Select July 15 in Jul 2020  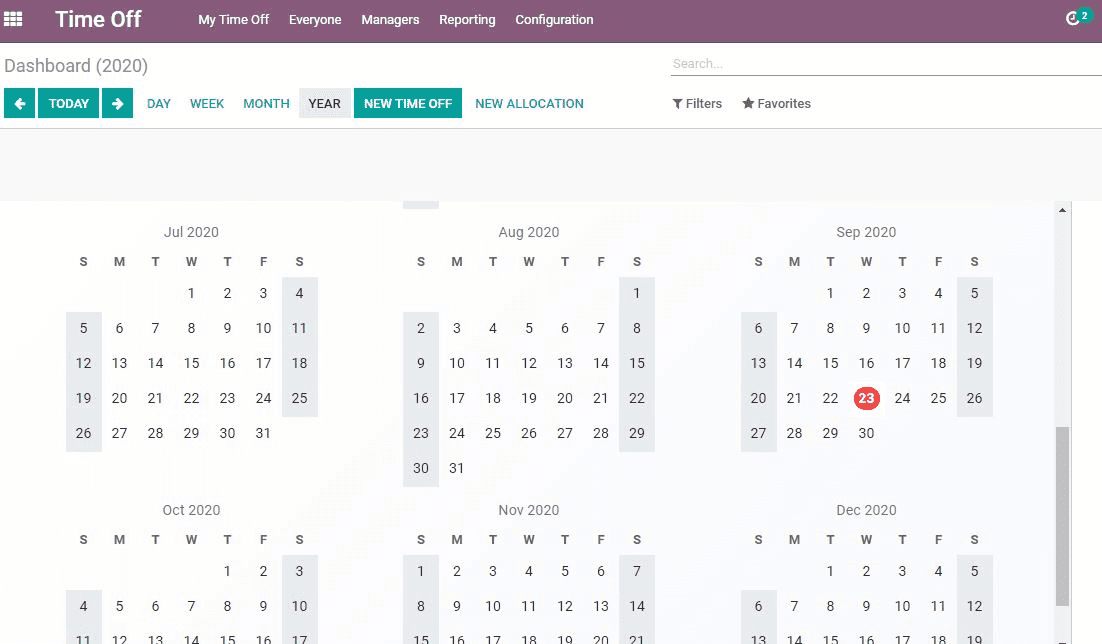pyautogui.click(x=191, y=363)
